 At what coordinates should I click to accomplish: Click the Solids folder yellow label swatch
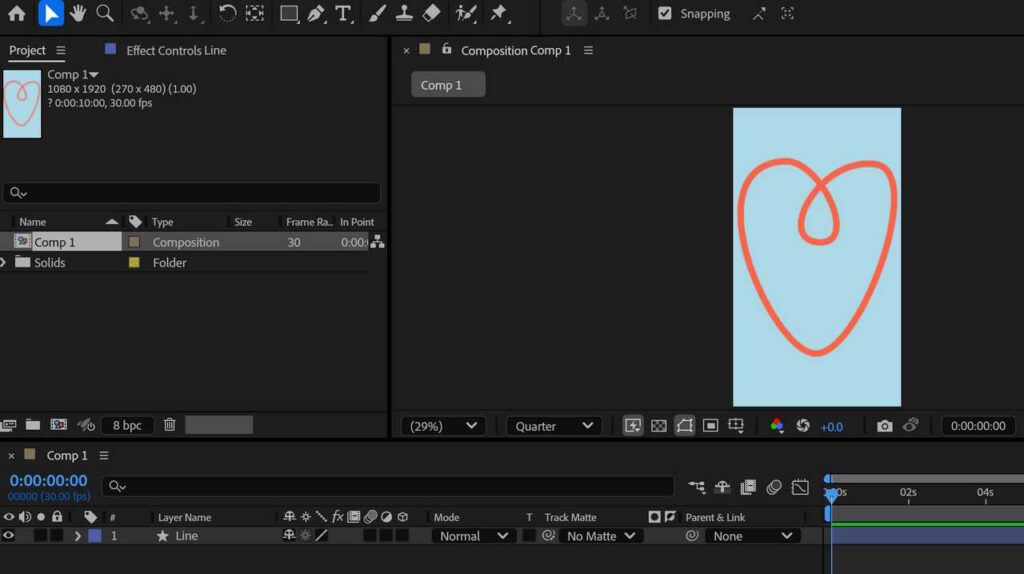point(134,263)
